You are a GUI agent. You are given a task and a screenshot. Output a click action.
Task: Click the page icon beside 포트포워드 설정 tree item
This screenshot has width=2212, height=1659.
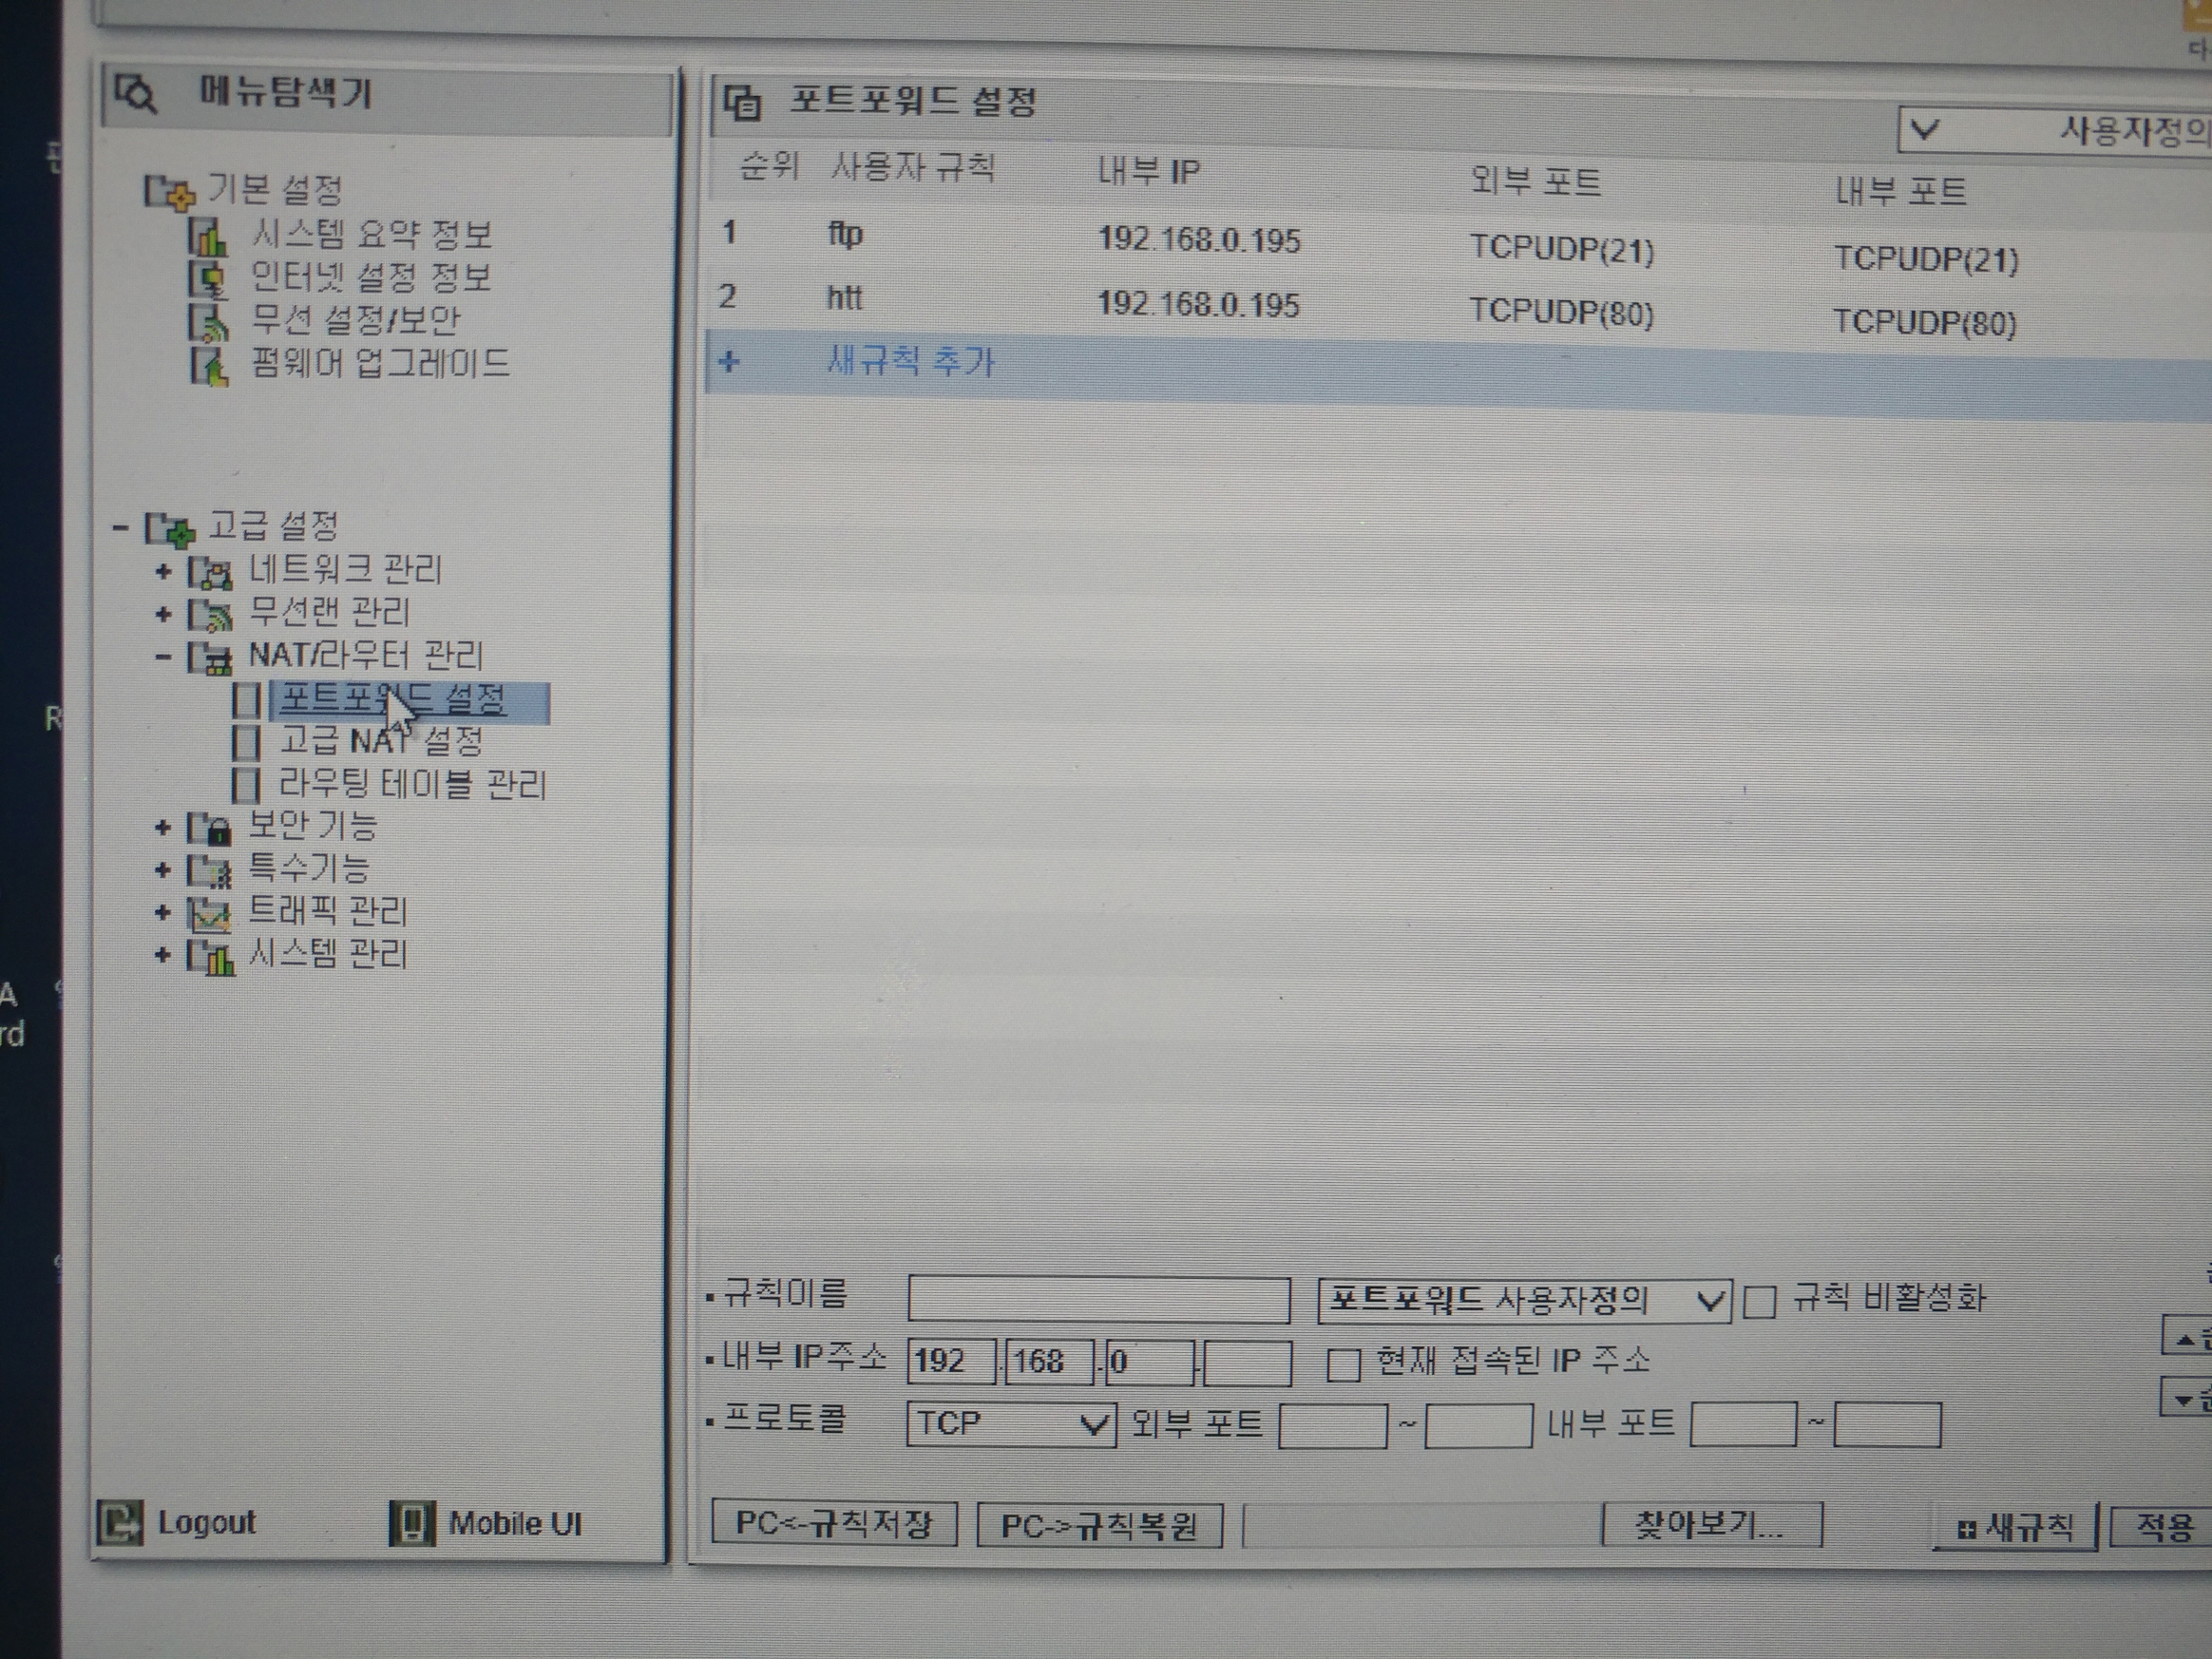point(246,700)
